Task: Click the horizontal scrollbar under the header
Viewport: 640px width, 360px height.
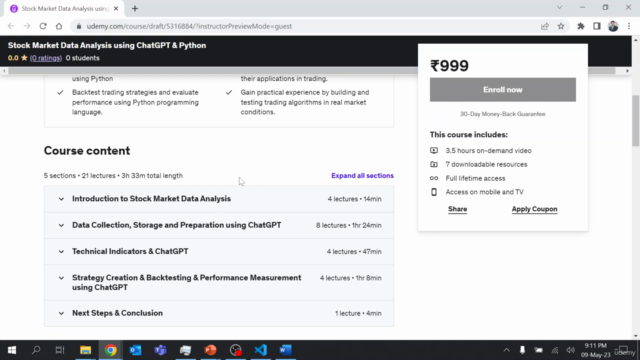Action: (312, 71)
